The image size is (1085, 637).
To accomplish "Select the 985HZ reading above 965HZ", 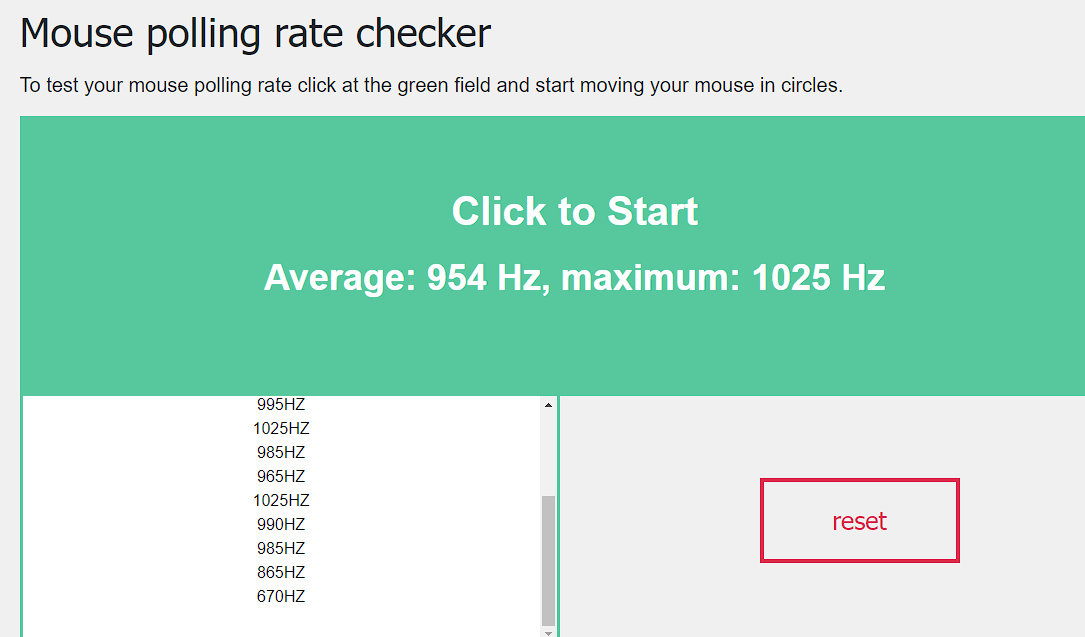I will [x=281, y=452].
